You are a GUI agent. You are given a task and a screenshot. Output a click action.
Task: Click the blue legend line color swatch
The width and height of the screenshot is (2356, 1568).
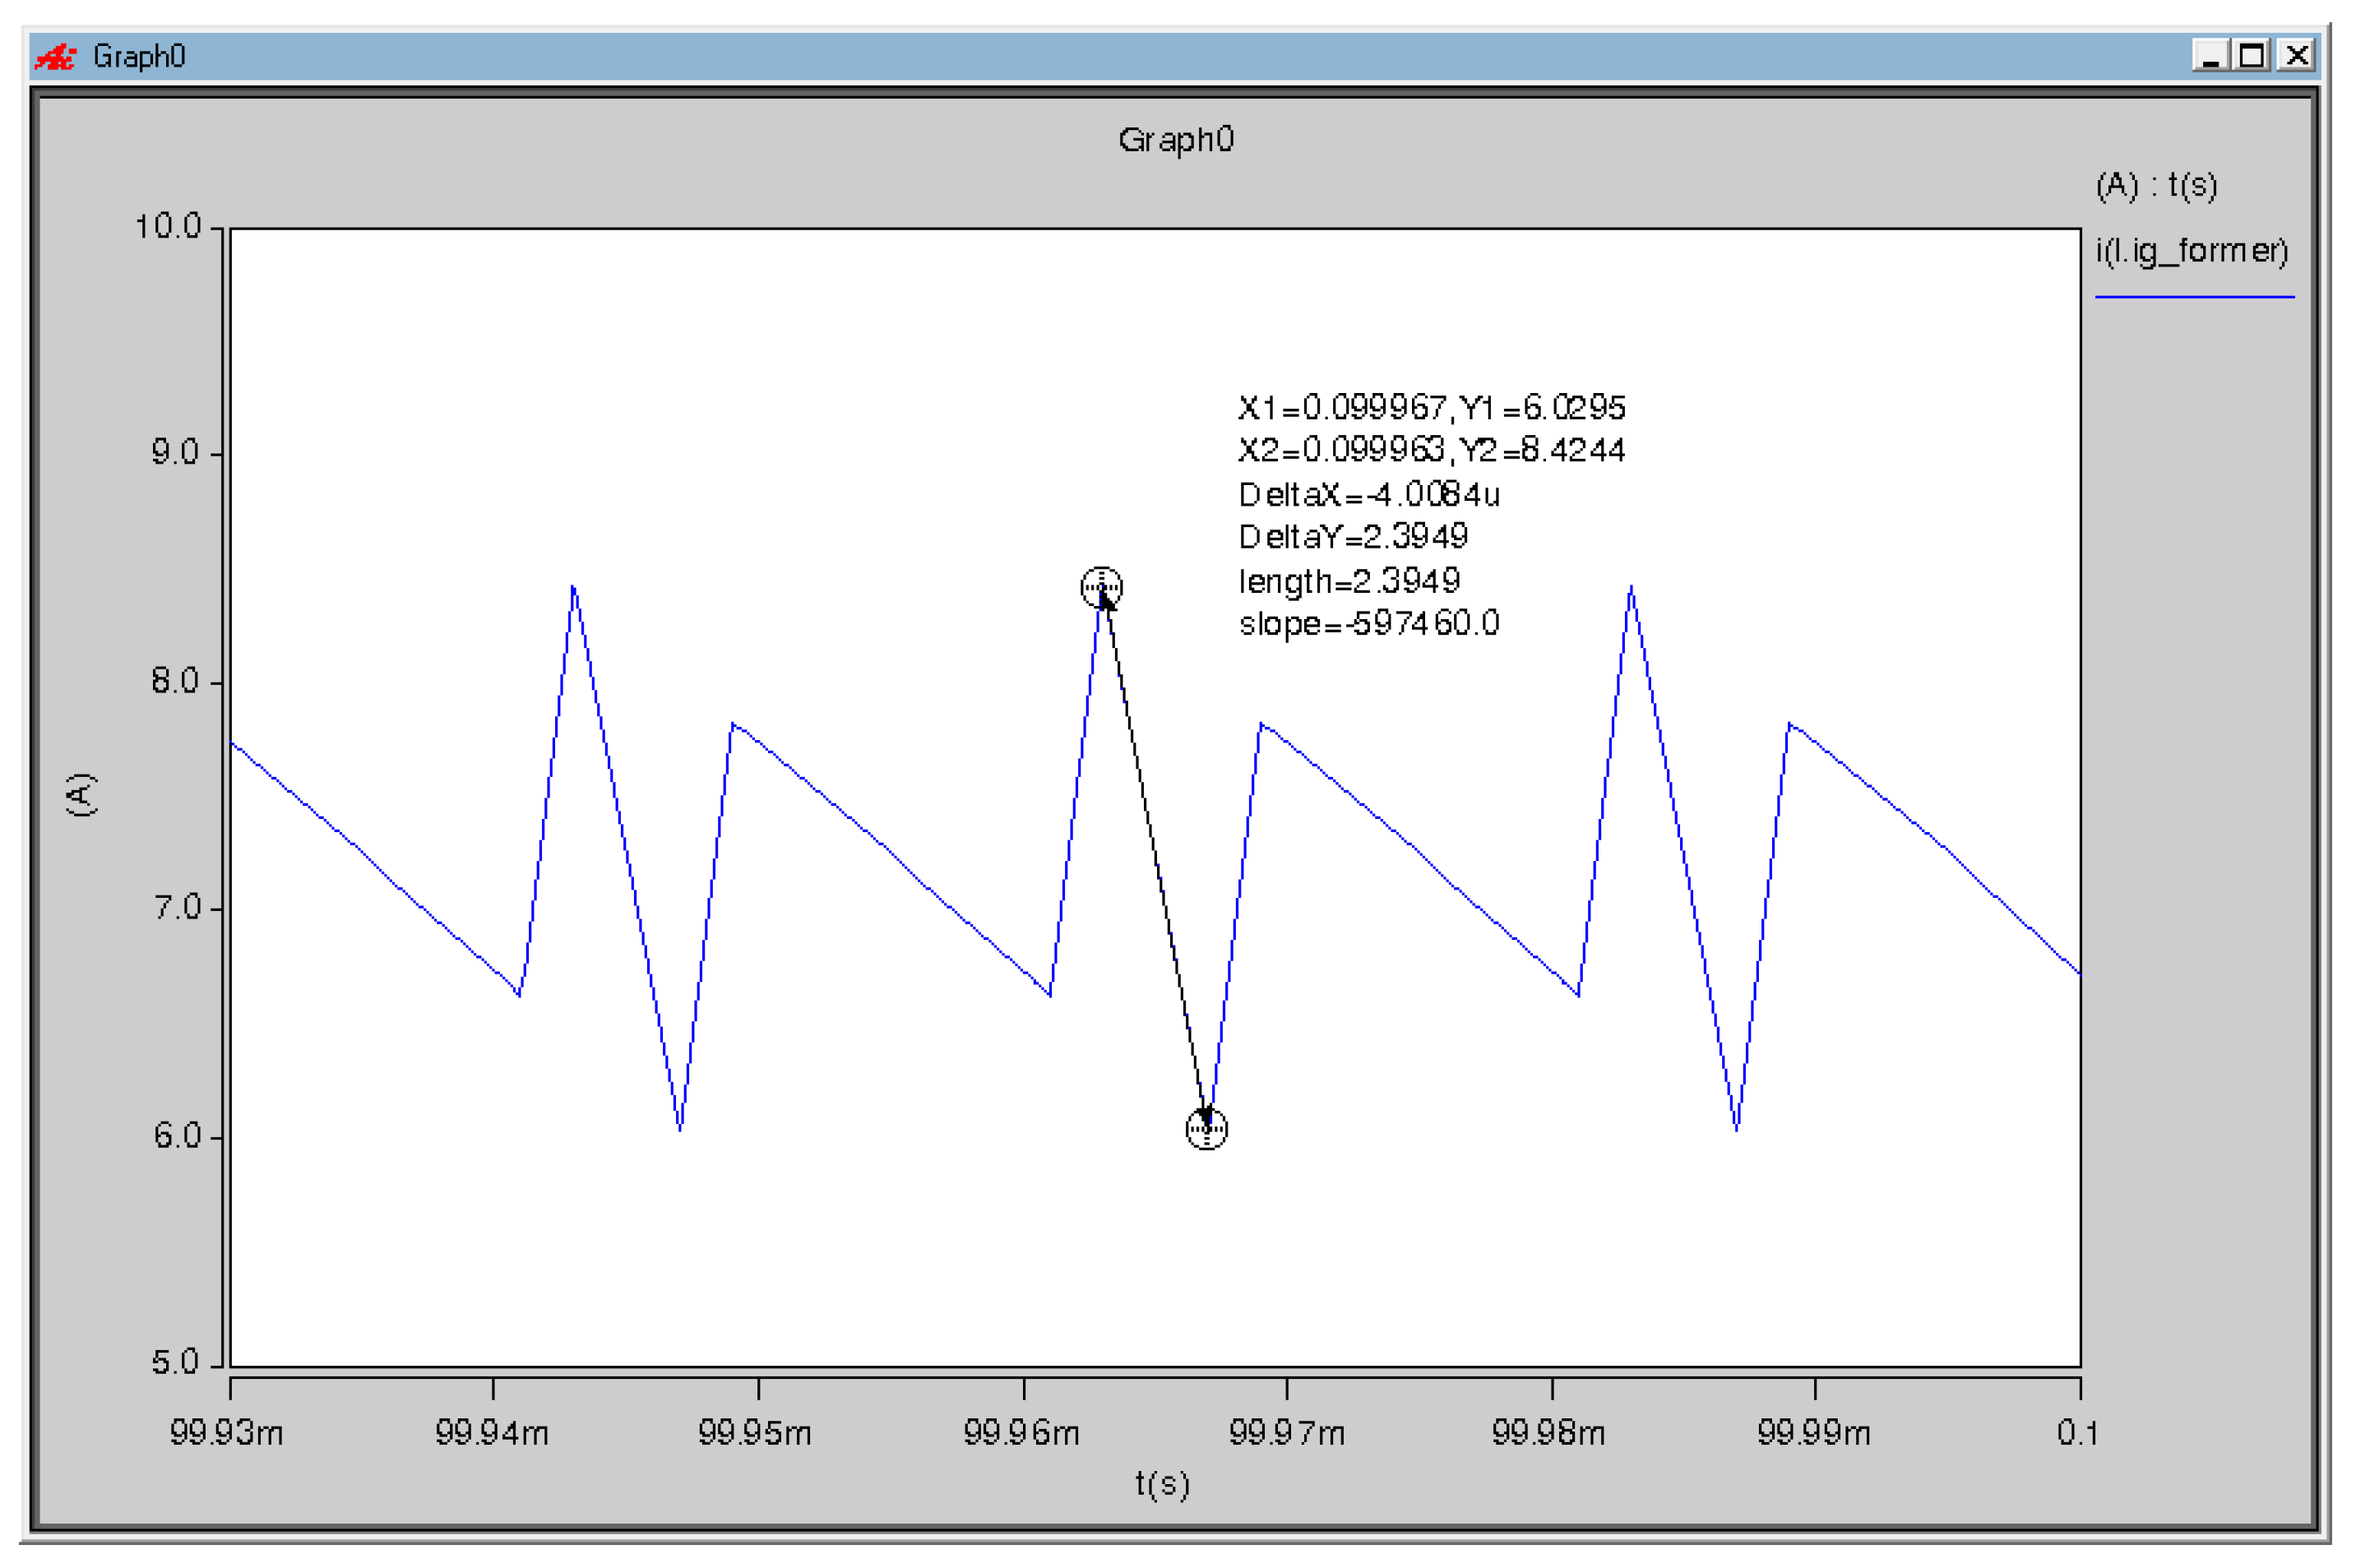[2194, 297]
